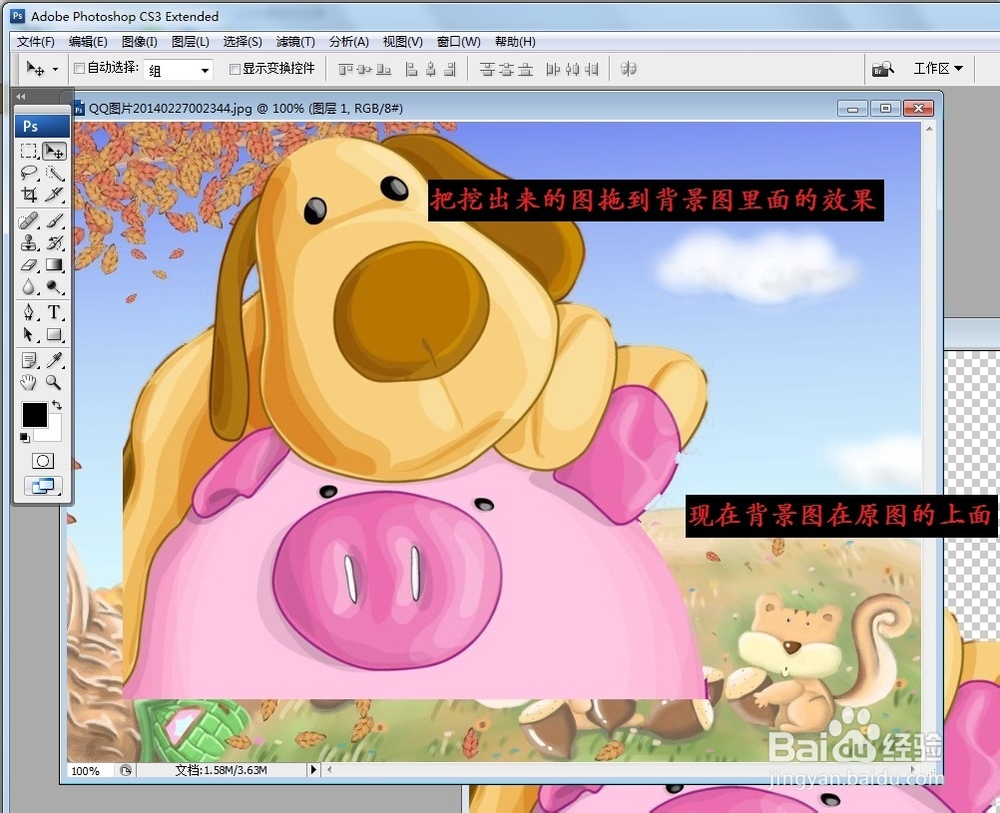The image size is (1000, 813).
Task: Open status bar info flyout arrow
Action: (313, 770)
